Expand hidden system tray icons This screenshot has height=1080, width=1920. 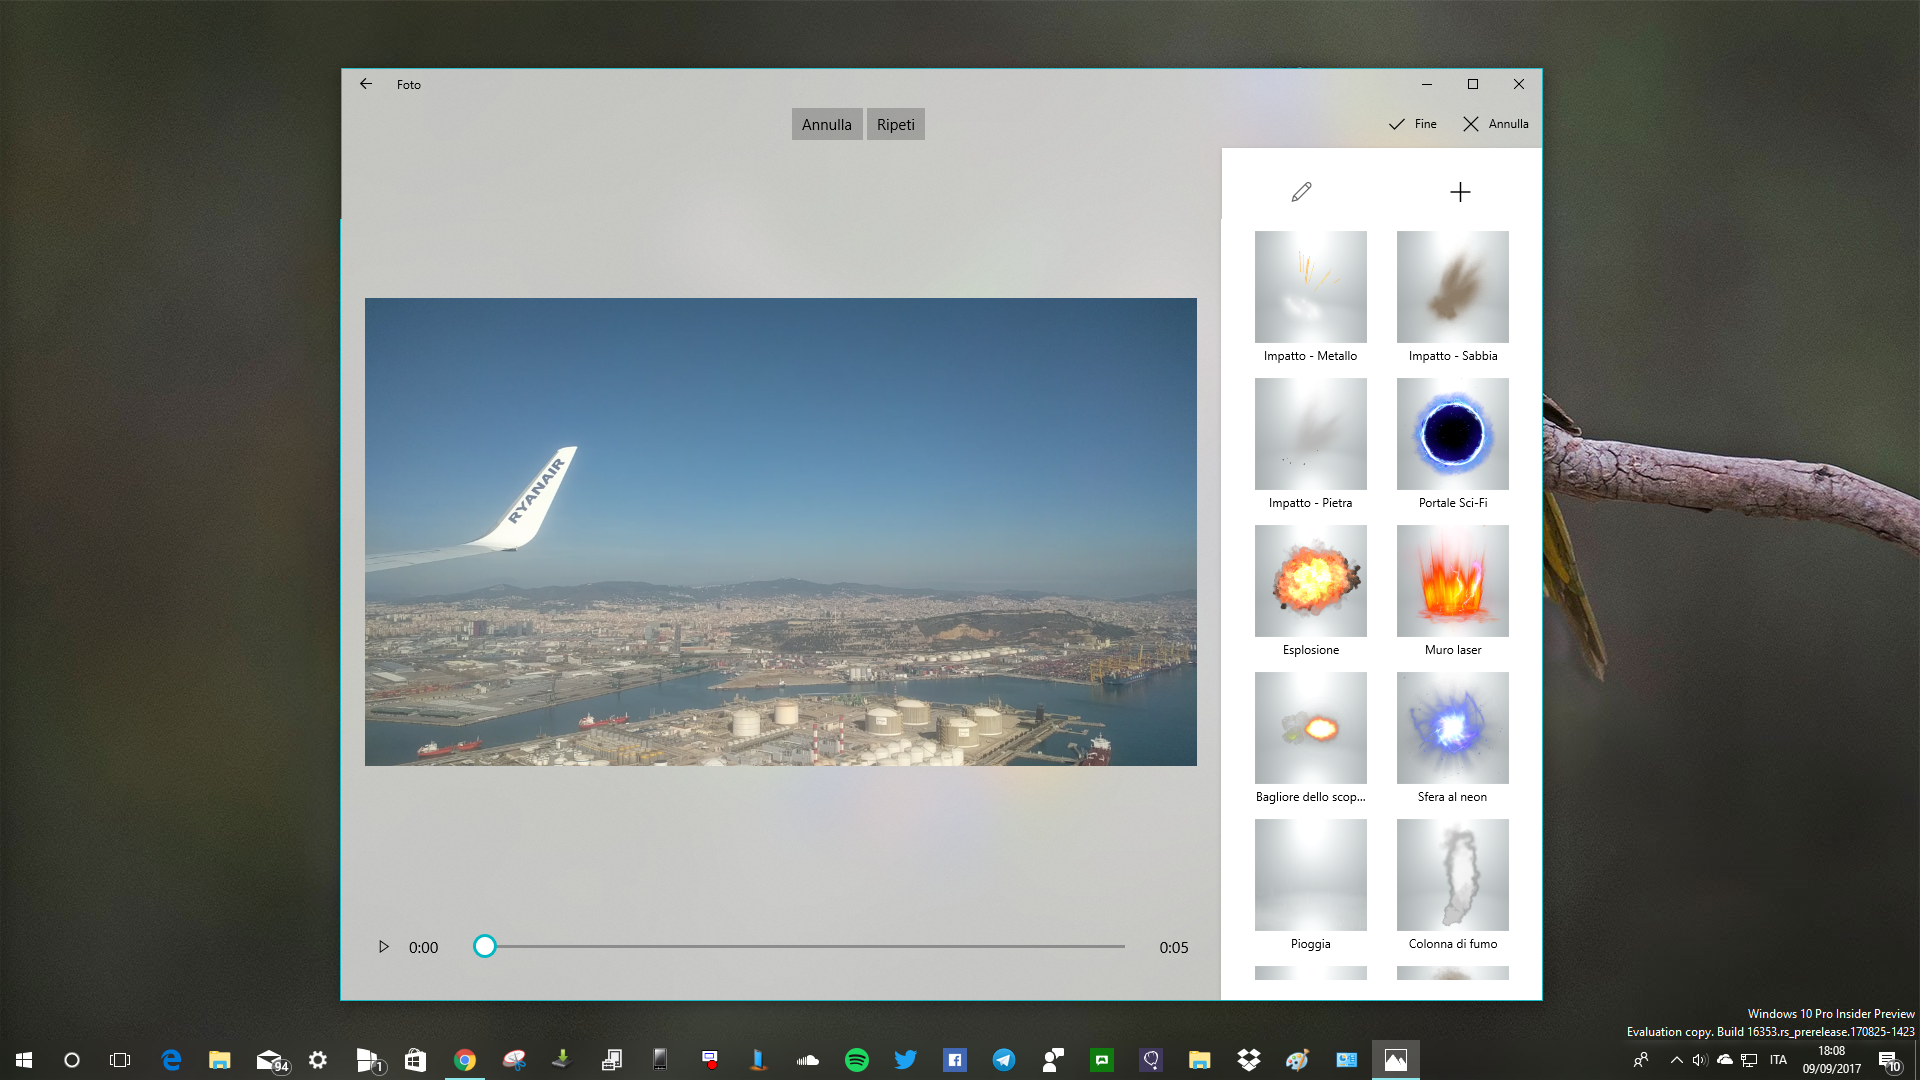pos(1677,1060)
